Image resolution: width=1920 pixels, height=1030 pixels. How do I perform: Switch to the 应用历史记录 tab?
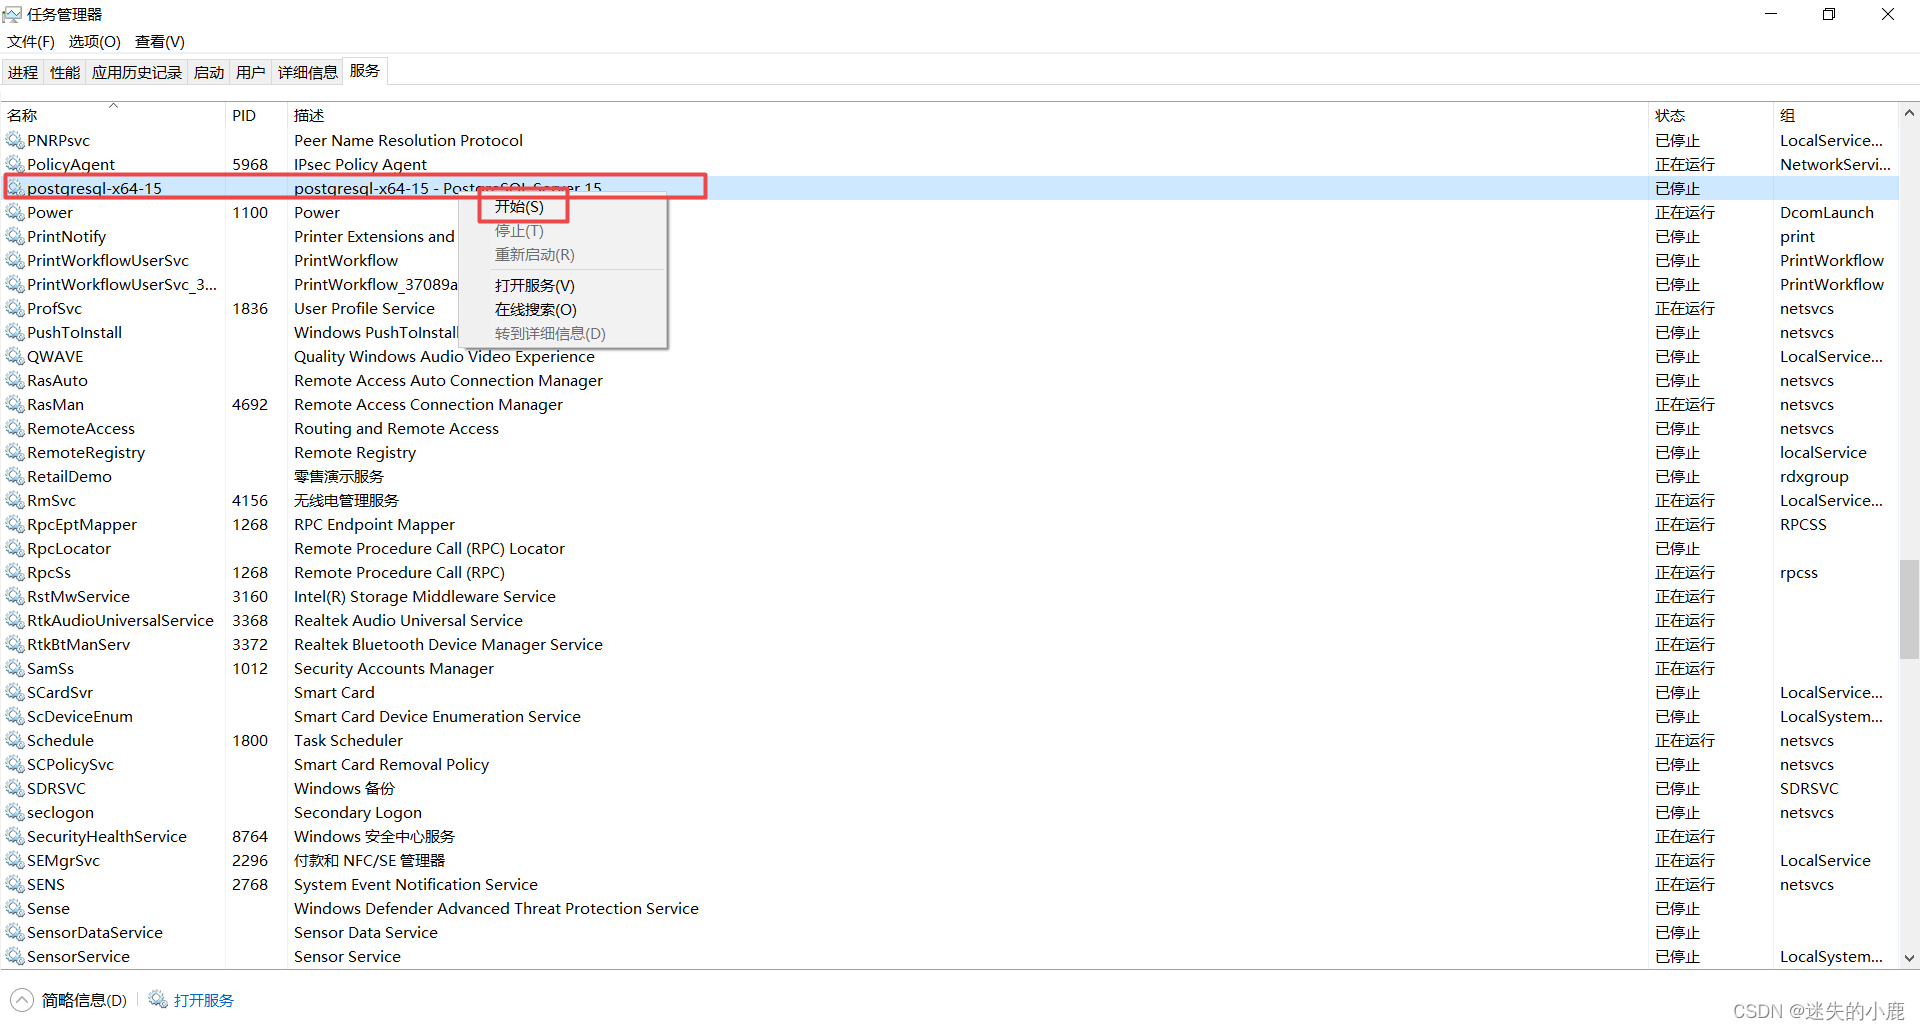(x=137, y=72)
